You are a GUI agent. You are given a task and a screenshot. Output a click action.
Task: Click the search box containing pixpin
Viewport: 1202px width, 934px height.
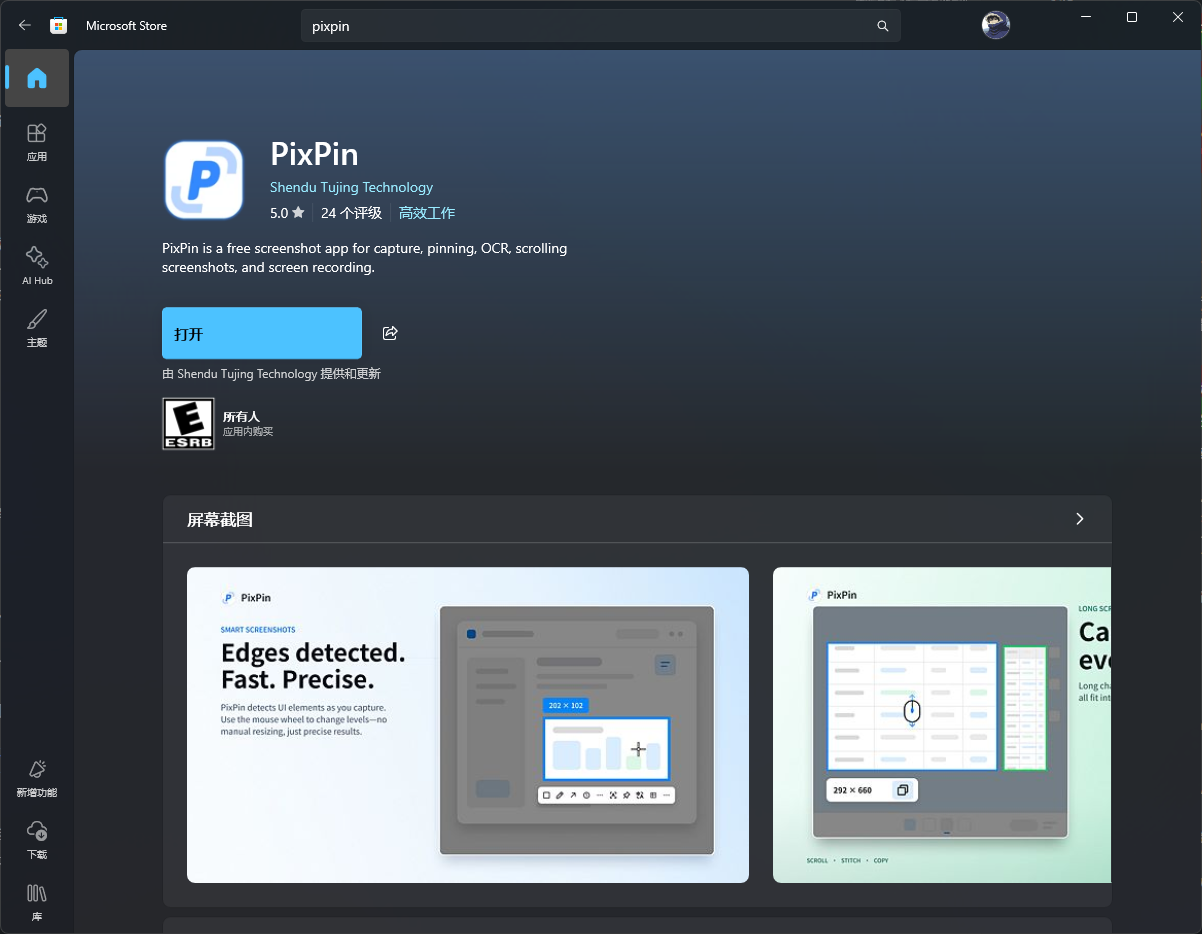pyautogui.click(x=600, y=26)
